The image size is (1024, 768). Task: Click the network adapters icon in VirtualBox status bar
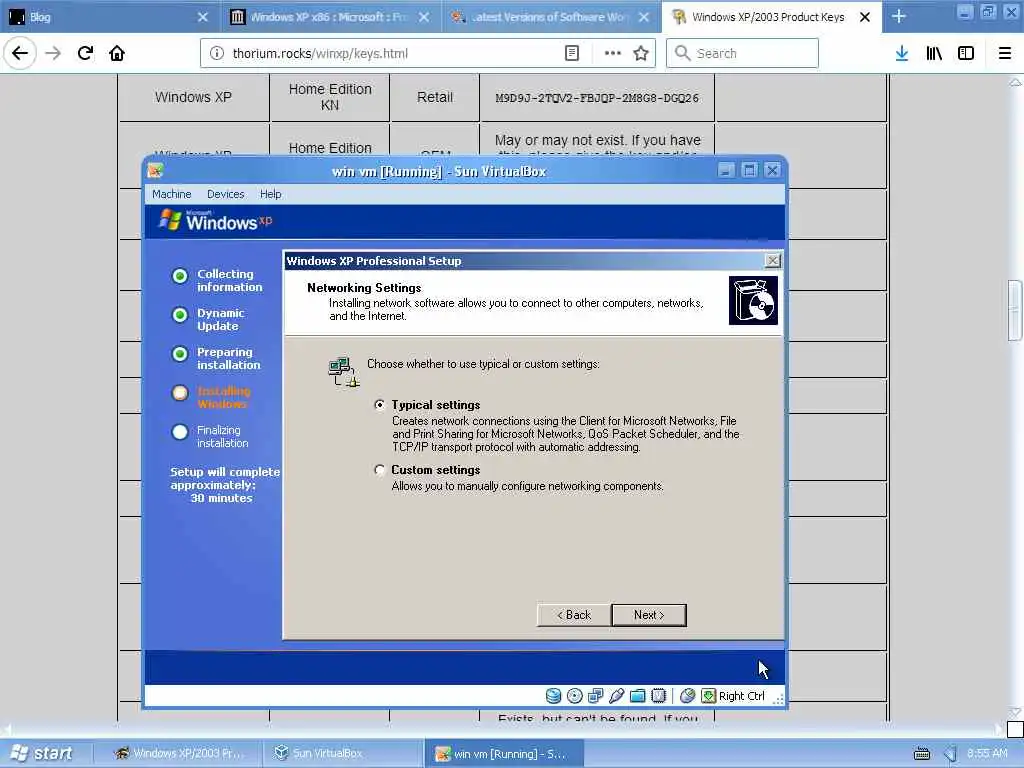click(596, 696)
